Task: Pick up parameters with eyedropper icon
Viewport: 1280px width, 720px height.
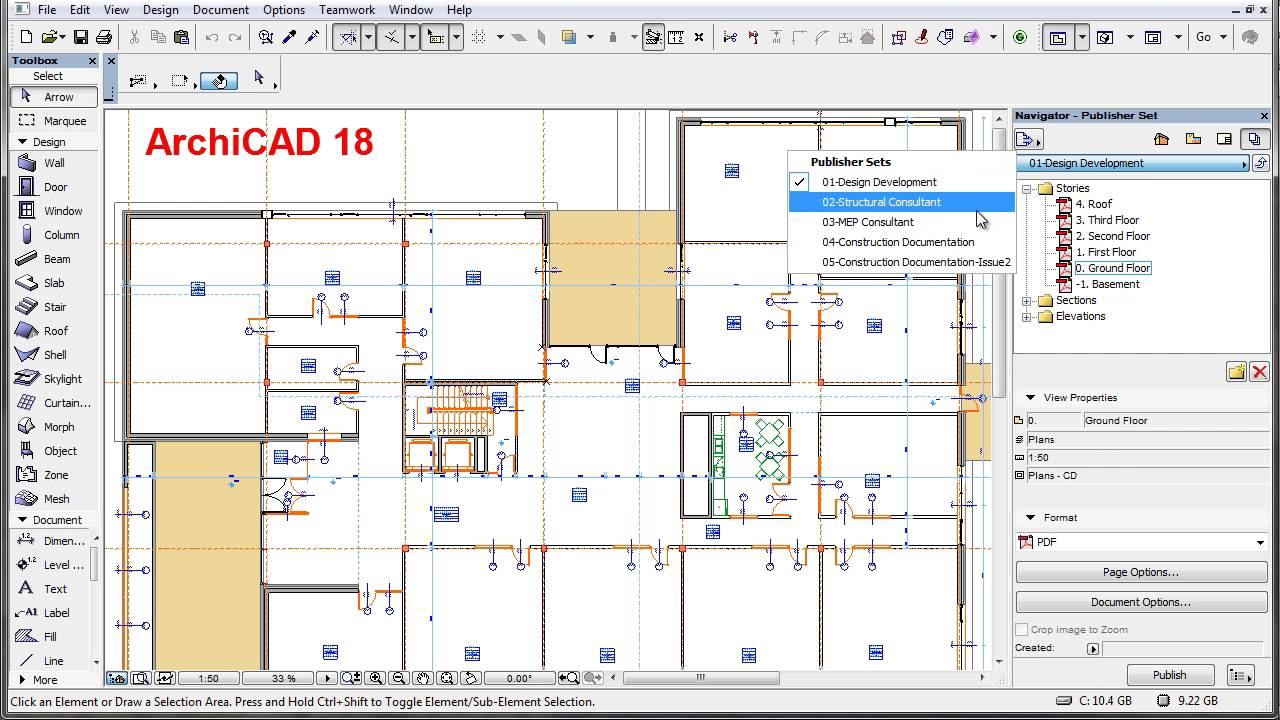Action: [289, 37]
